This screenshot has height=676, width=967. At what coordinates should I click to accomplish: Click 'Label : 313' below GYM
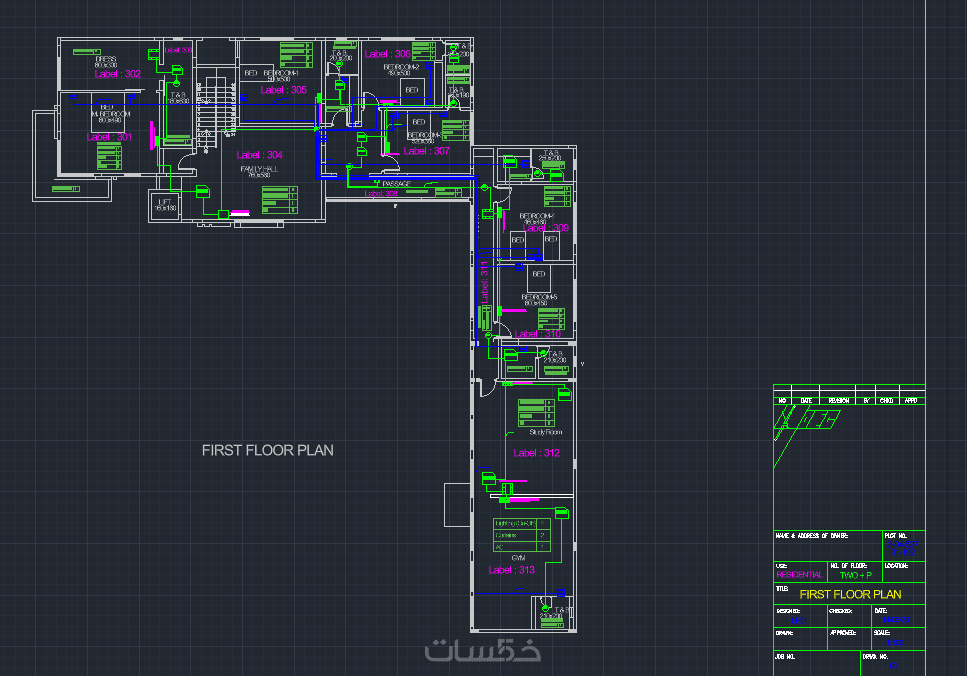click(511, 570)
